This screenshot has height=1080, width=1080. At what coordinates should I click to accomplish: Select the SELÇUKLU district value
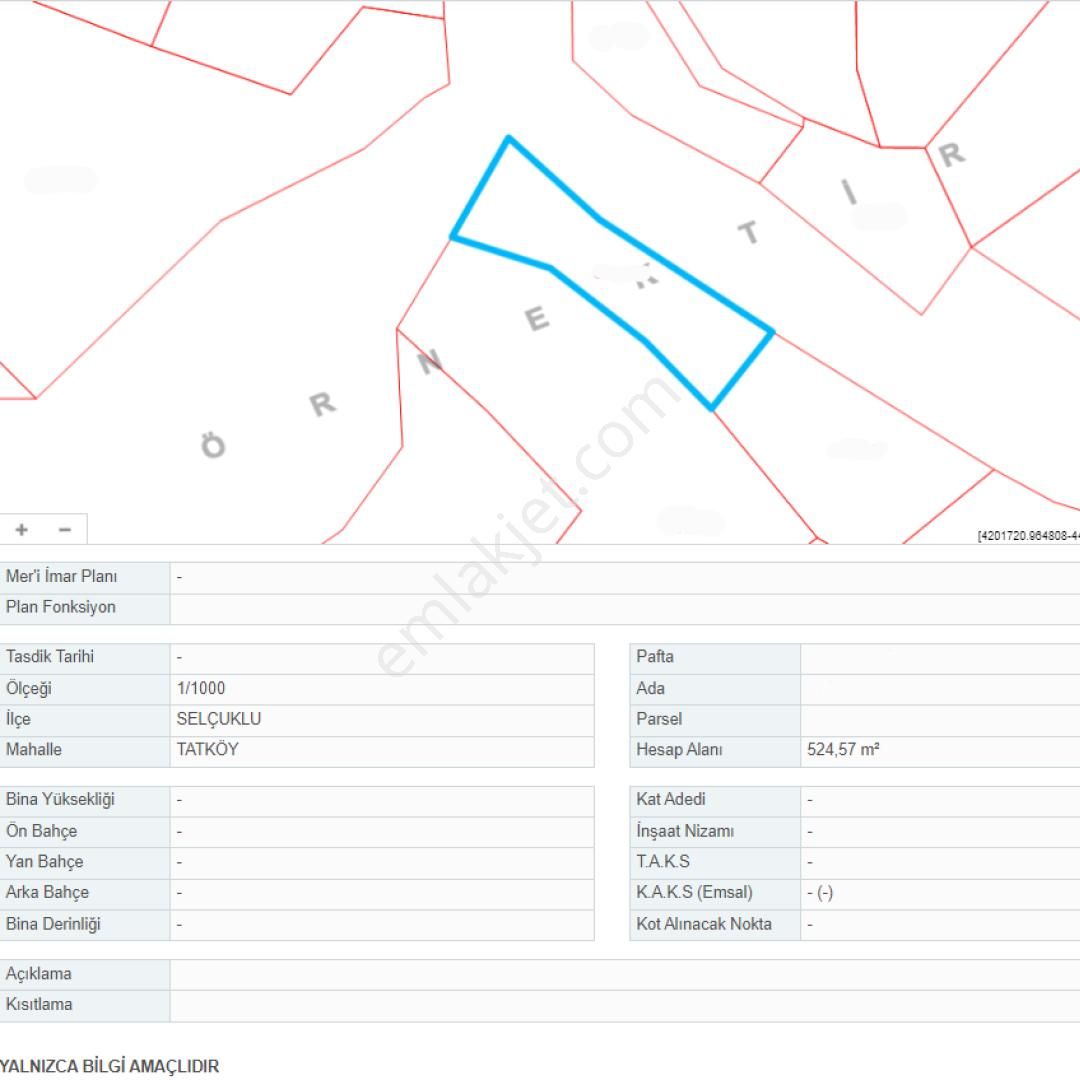coord(218,719)
